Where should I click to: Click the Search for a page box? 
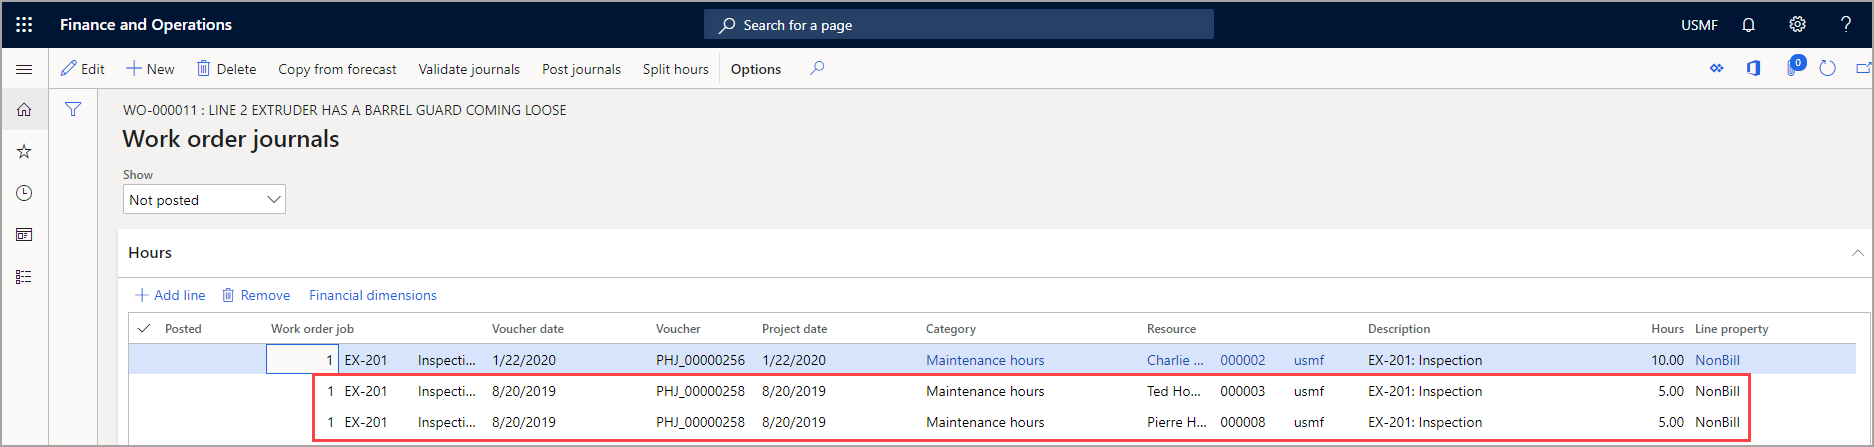tap(959, 25)
